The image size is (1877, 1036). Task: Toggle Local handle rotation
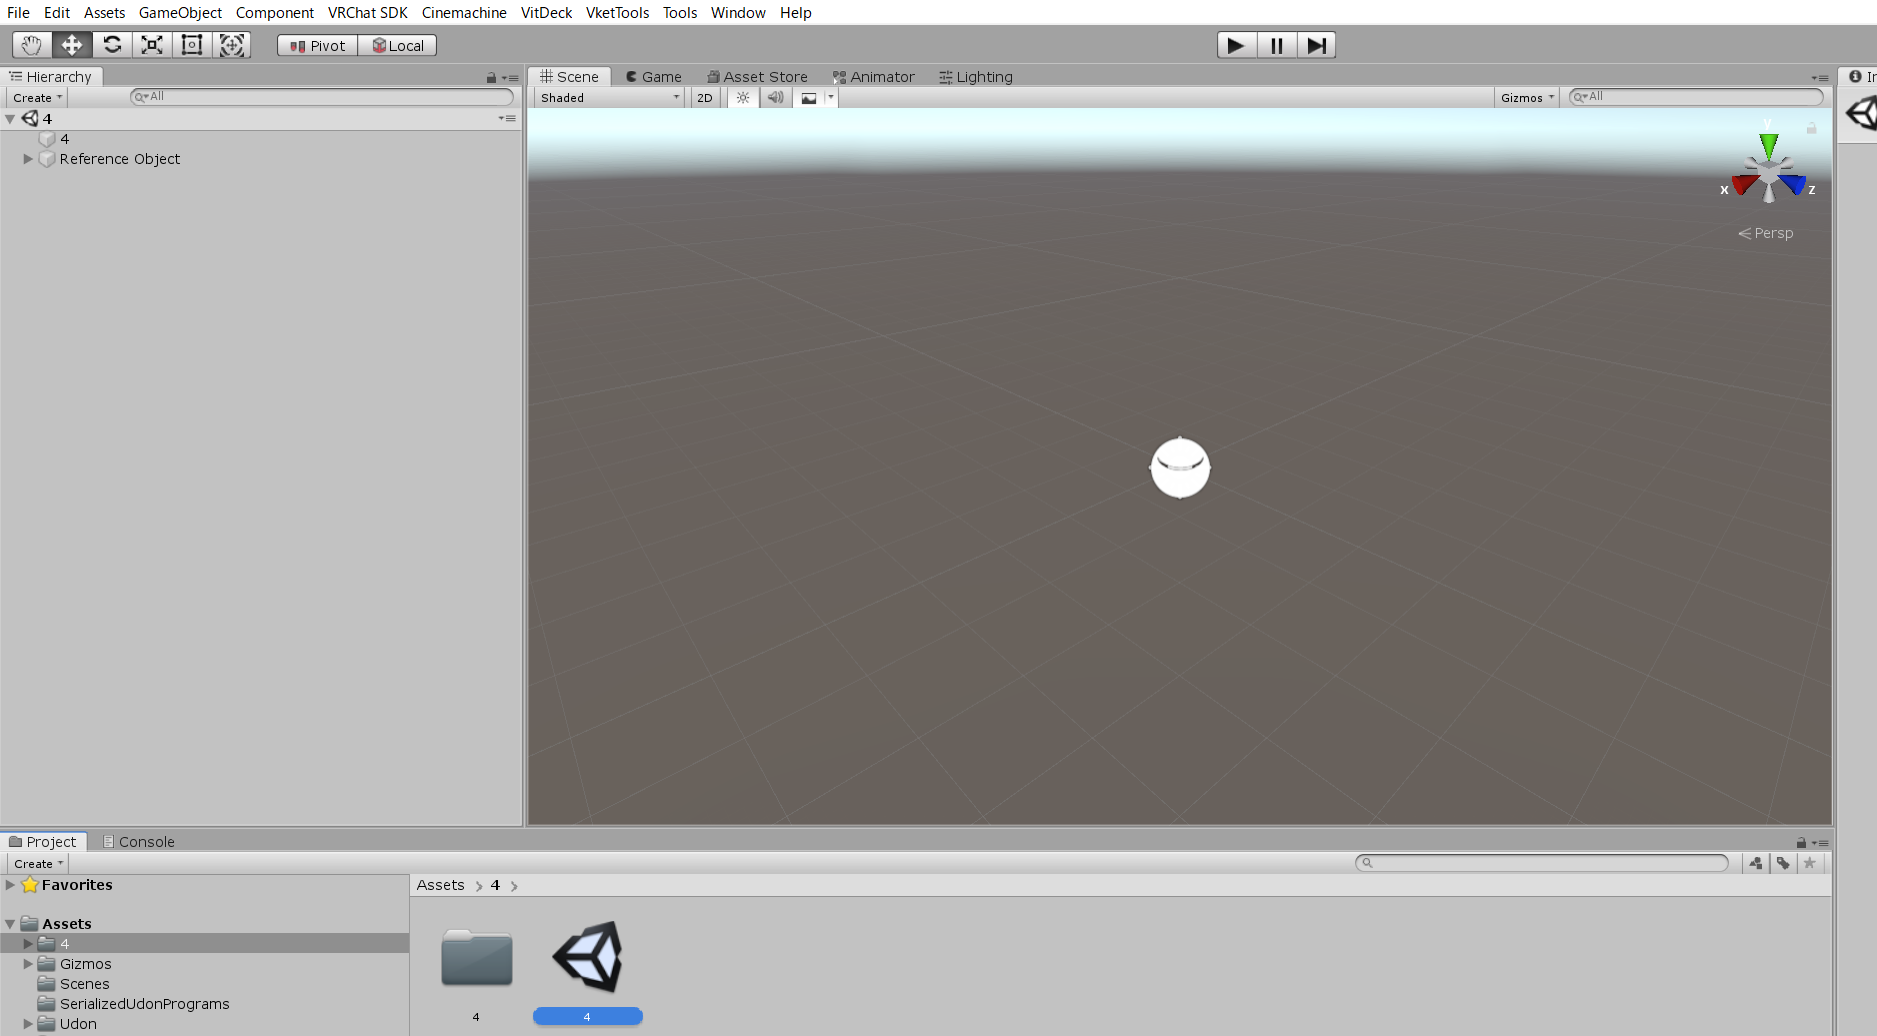tap(397, 46)
